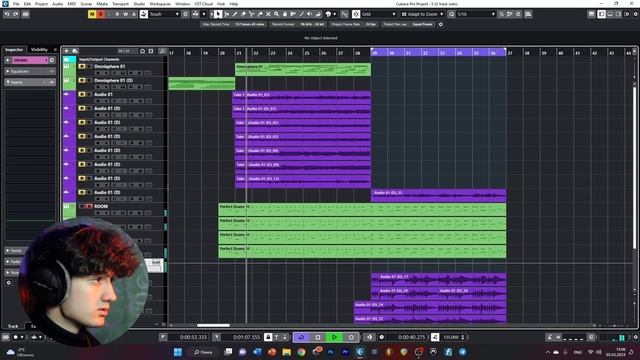The image size is (640, 360).
Task: Click the Iterative Quantize icon
Action: 502,14
